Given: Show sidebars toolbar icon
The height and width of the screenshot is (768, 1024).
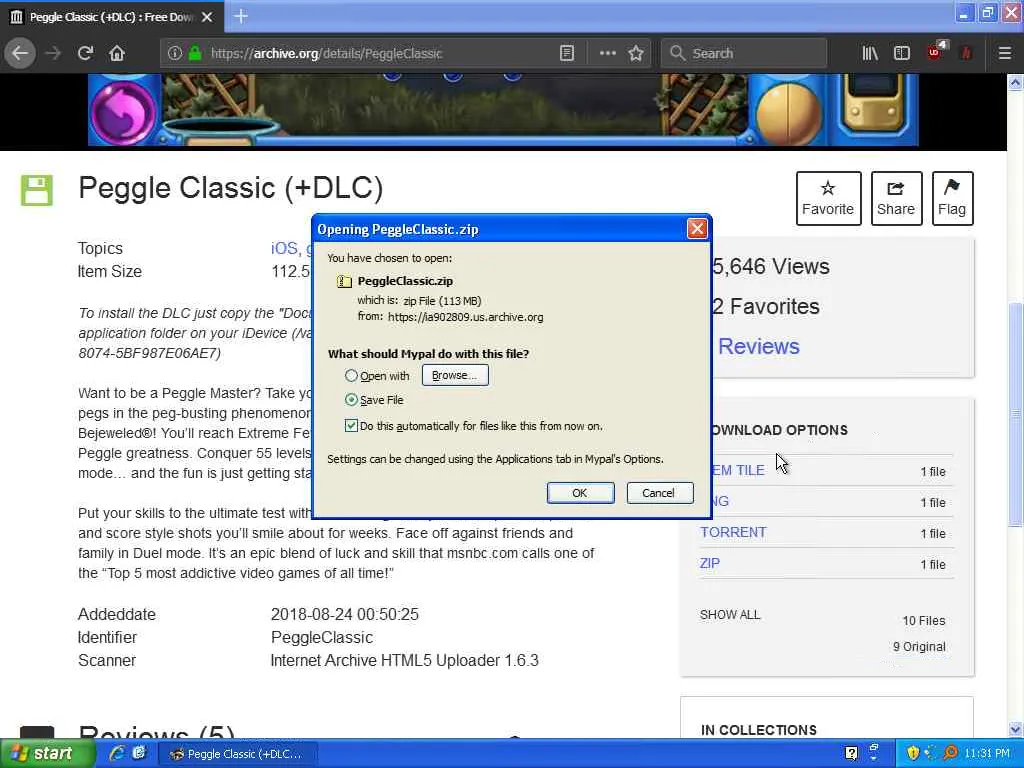Looking at the screenshot, I should 902,54.
